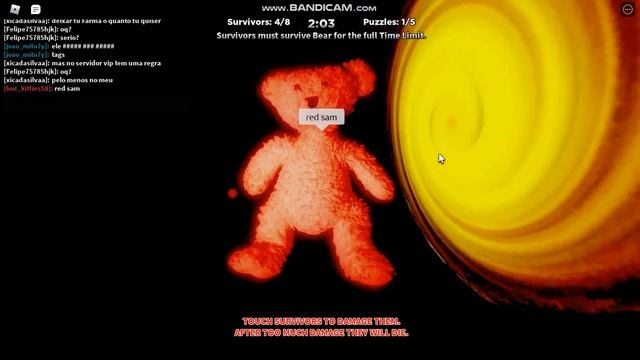This screenshot has width=640, height=360.
Task: Click 'TOUCH SURVIVORS TO DAMAGE THEM.' hint
Action: tap(321, 321)
